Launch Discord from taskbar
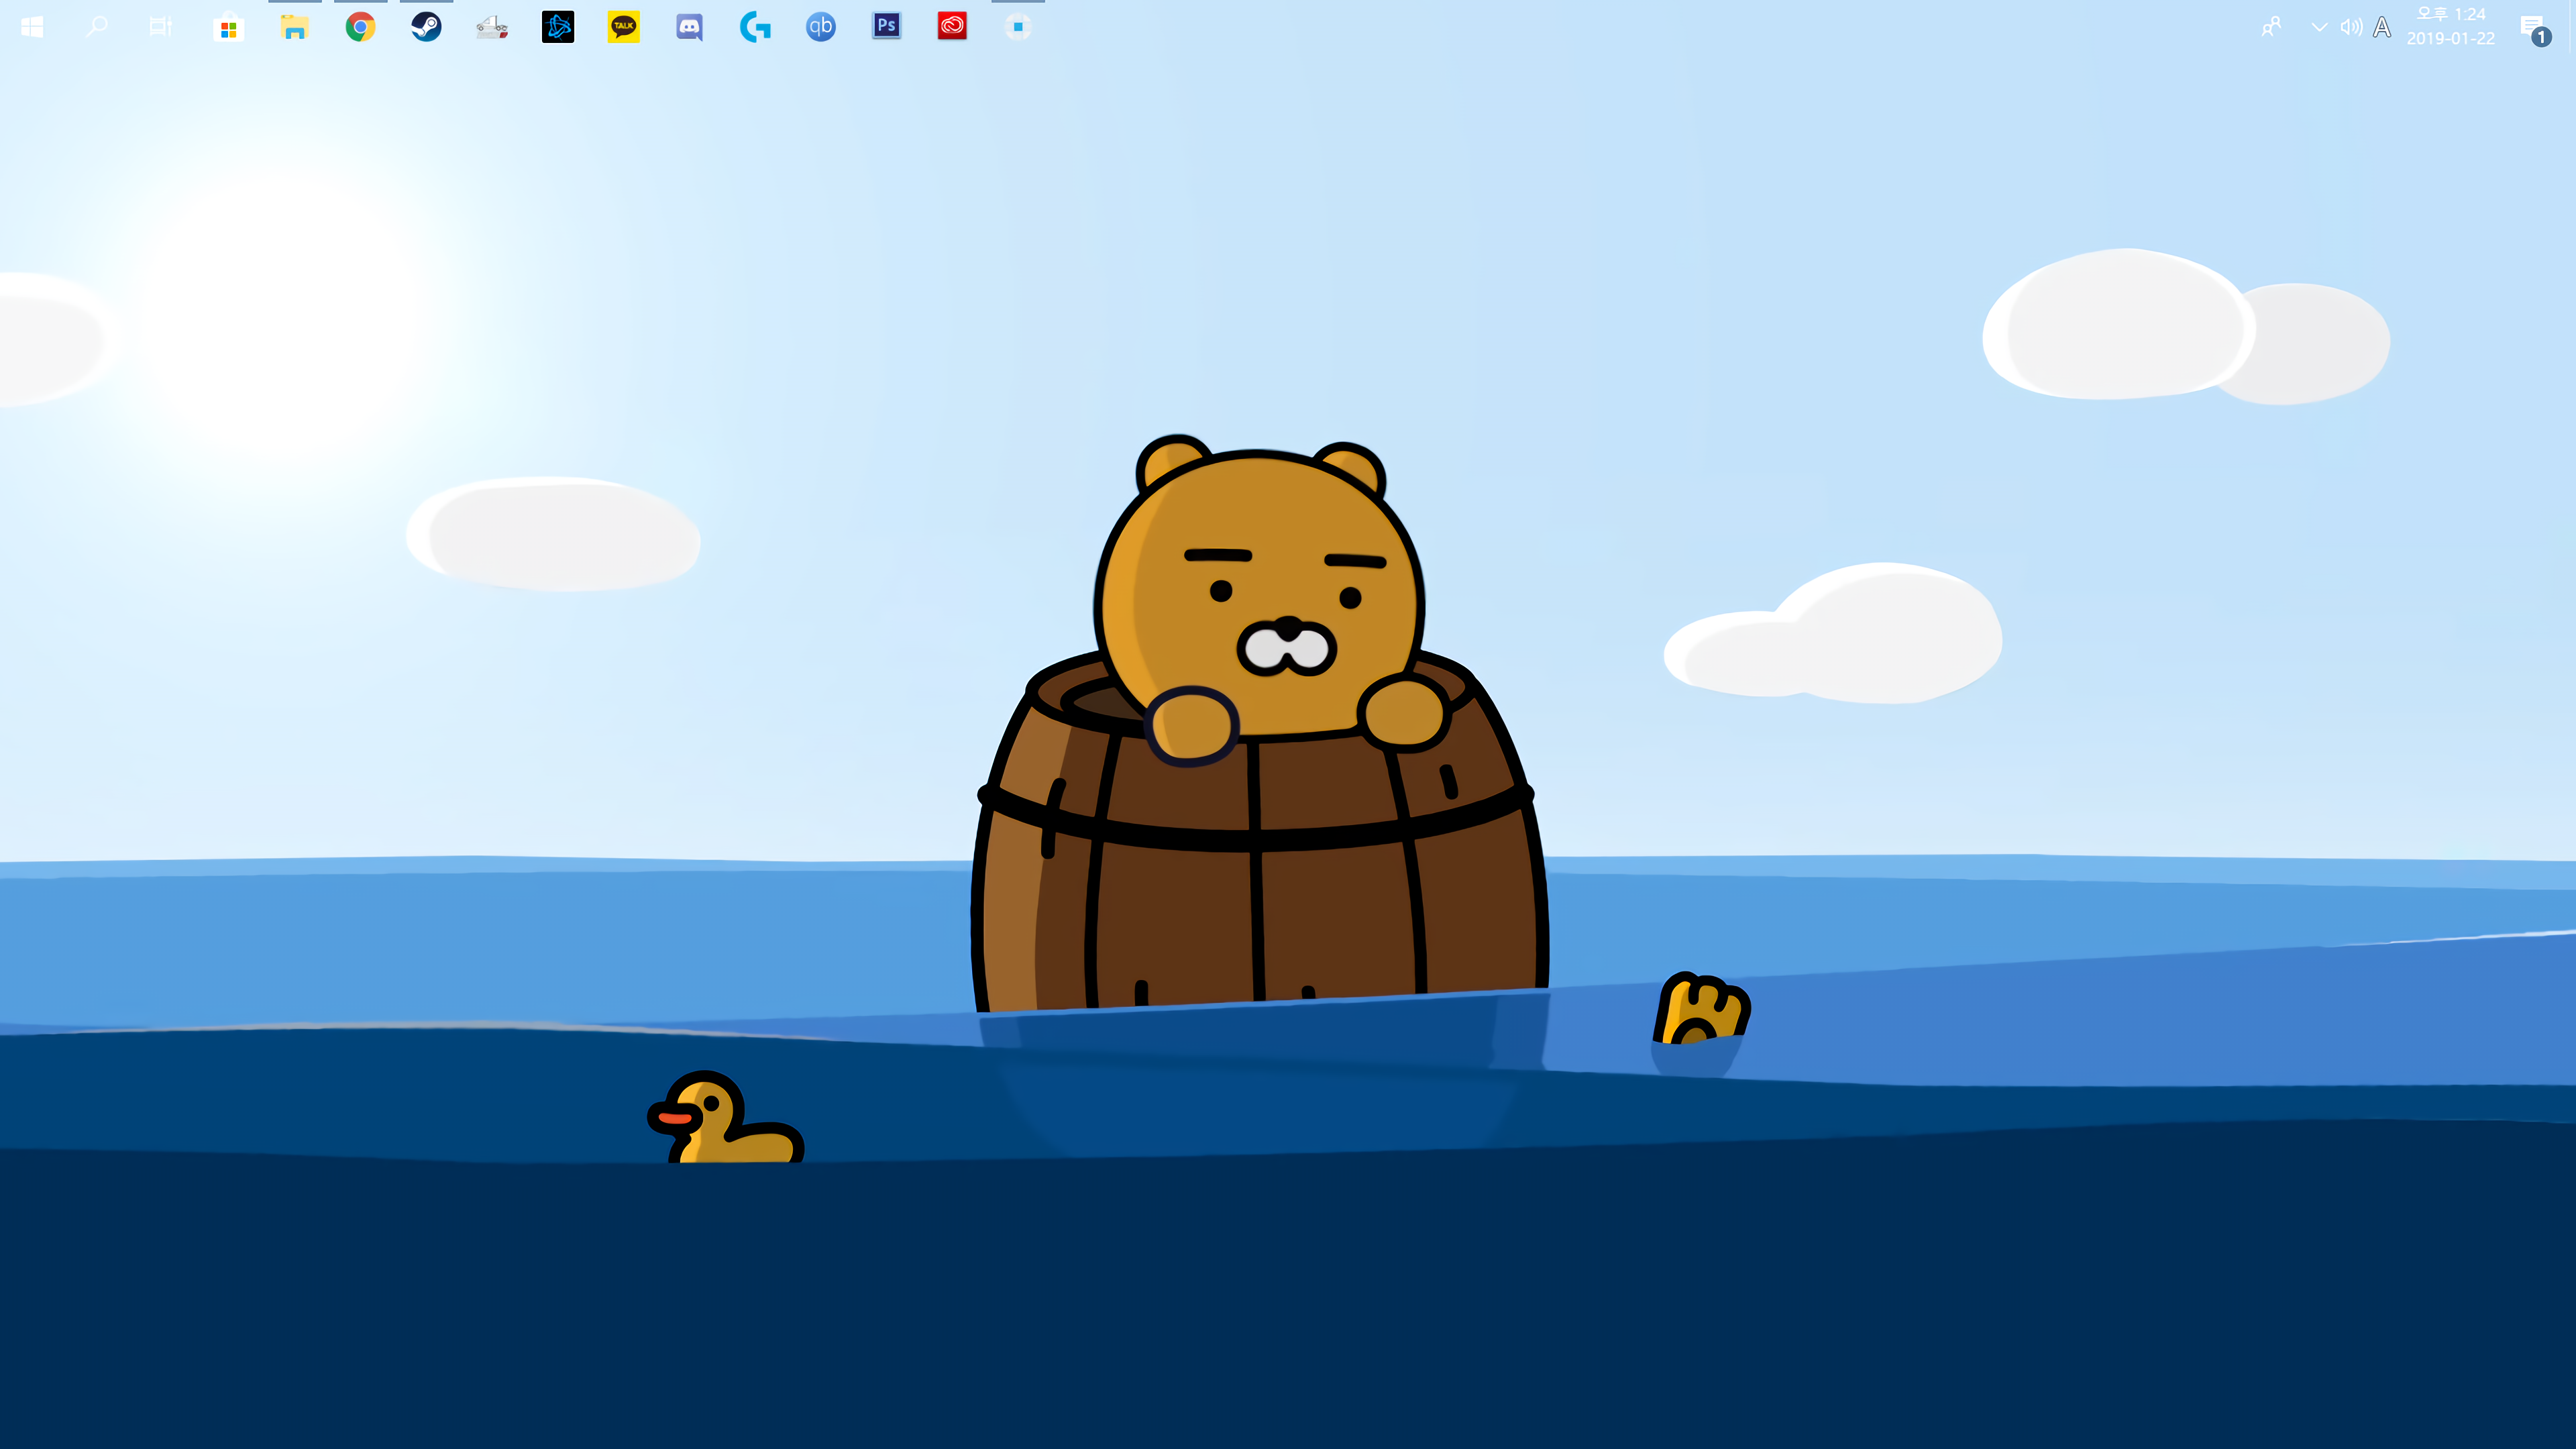 [x=689, y=27]
